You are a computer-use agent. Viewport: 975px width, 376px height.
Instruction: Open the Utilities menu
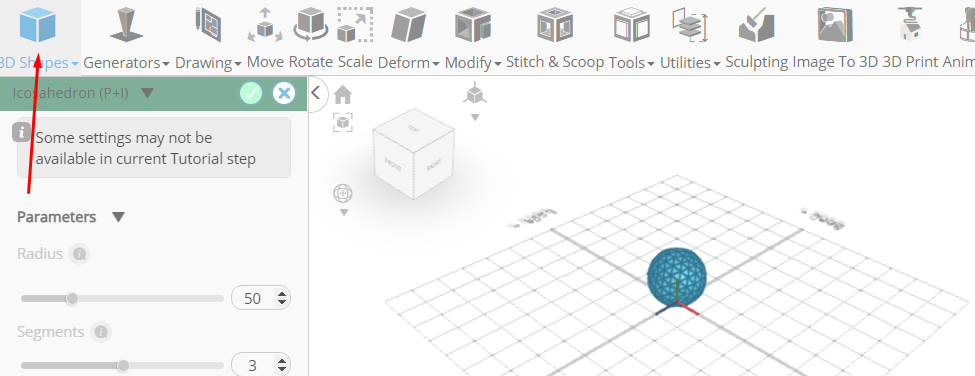click(x=690, y=63)
